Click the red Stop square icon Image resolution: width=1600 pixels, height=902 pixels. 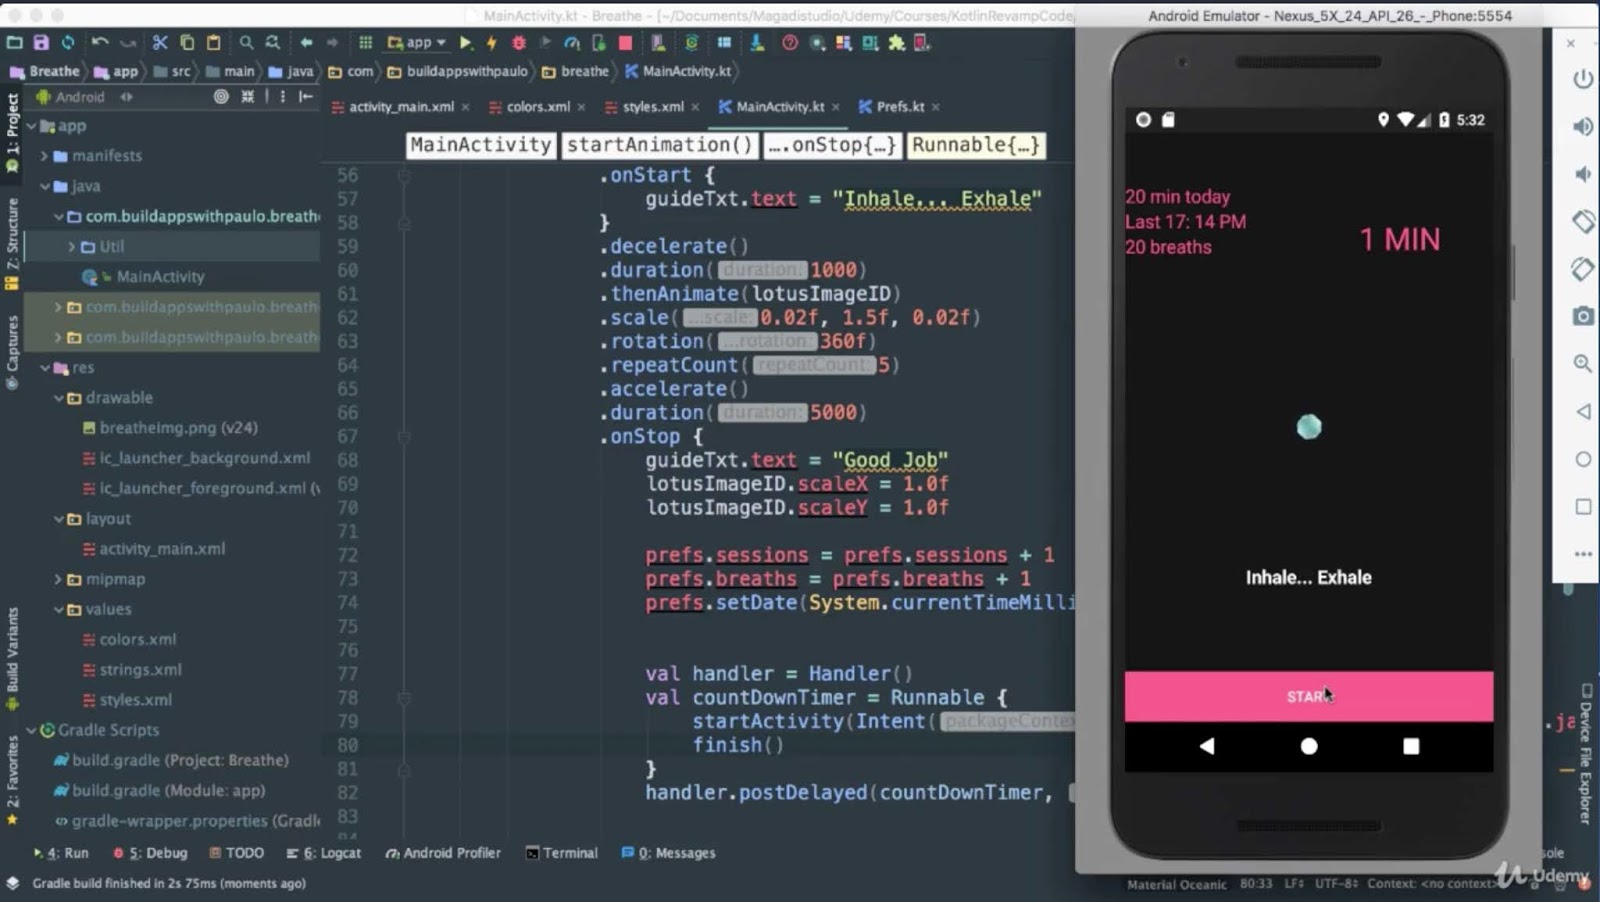[x=625, y=43]
